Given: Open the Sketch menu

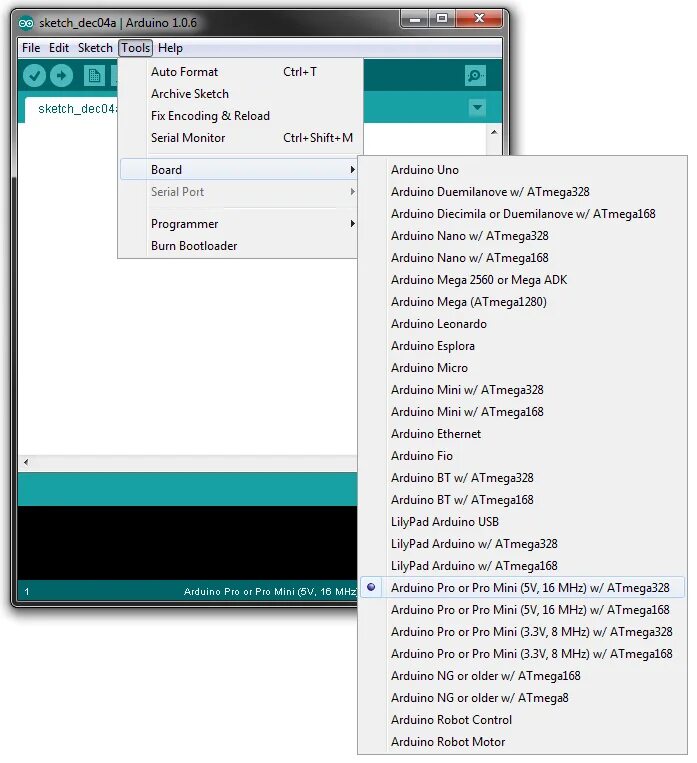Looking at the screenshot, I should [x=95, y=48].
